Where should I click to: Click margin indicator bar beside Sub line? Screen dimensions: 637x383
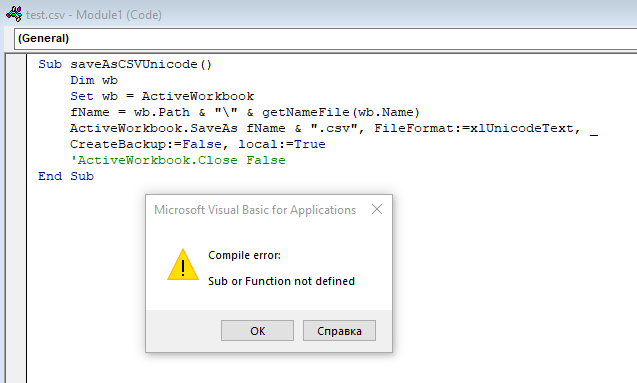click(x=16, y=64)
